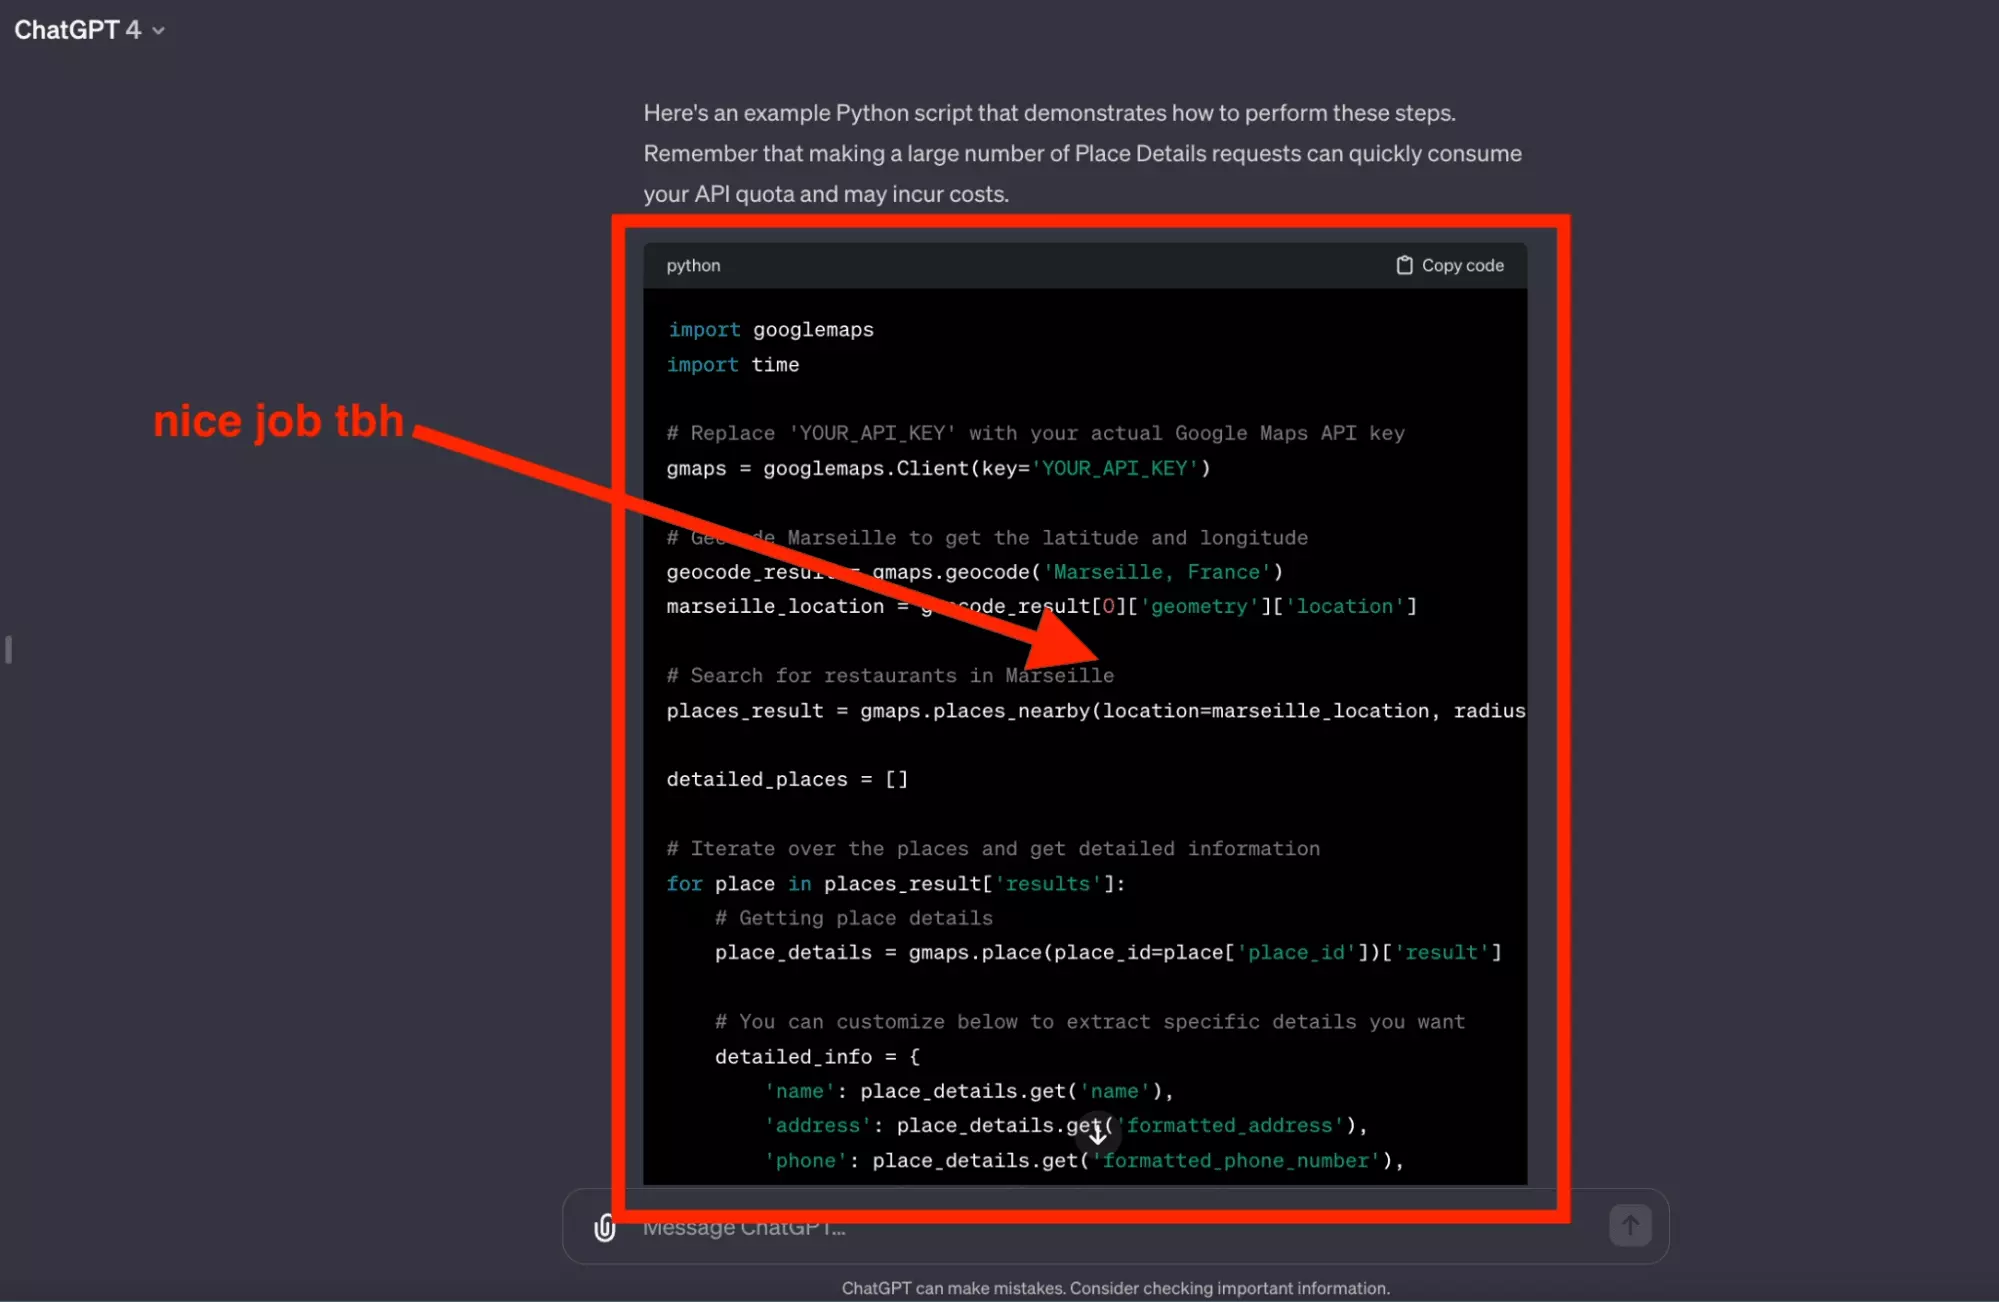Screen dimensions: 1999x1302
Task: Click the clipboard icon in code header
Action: click(x=1404, y=265)
